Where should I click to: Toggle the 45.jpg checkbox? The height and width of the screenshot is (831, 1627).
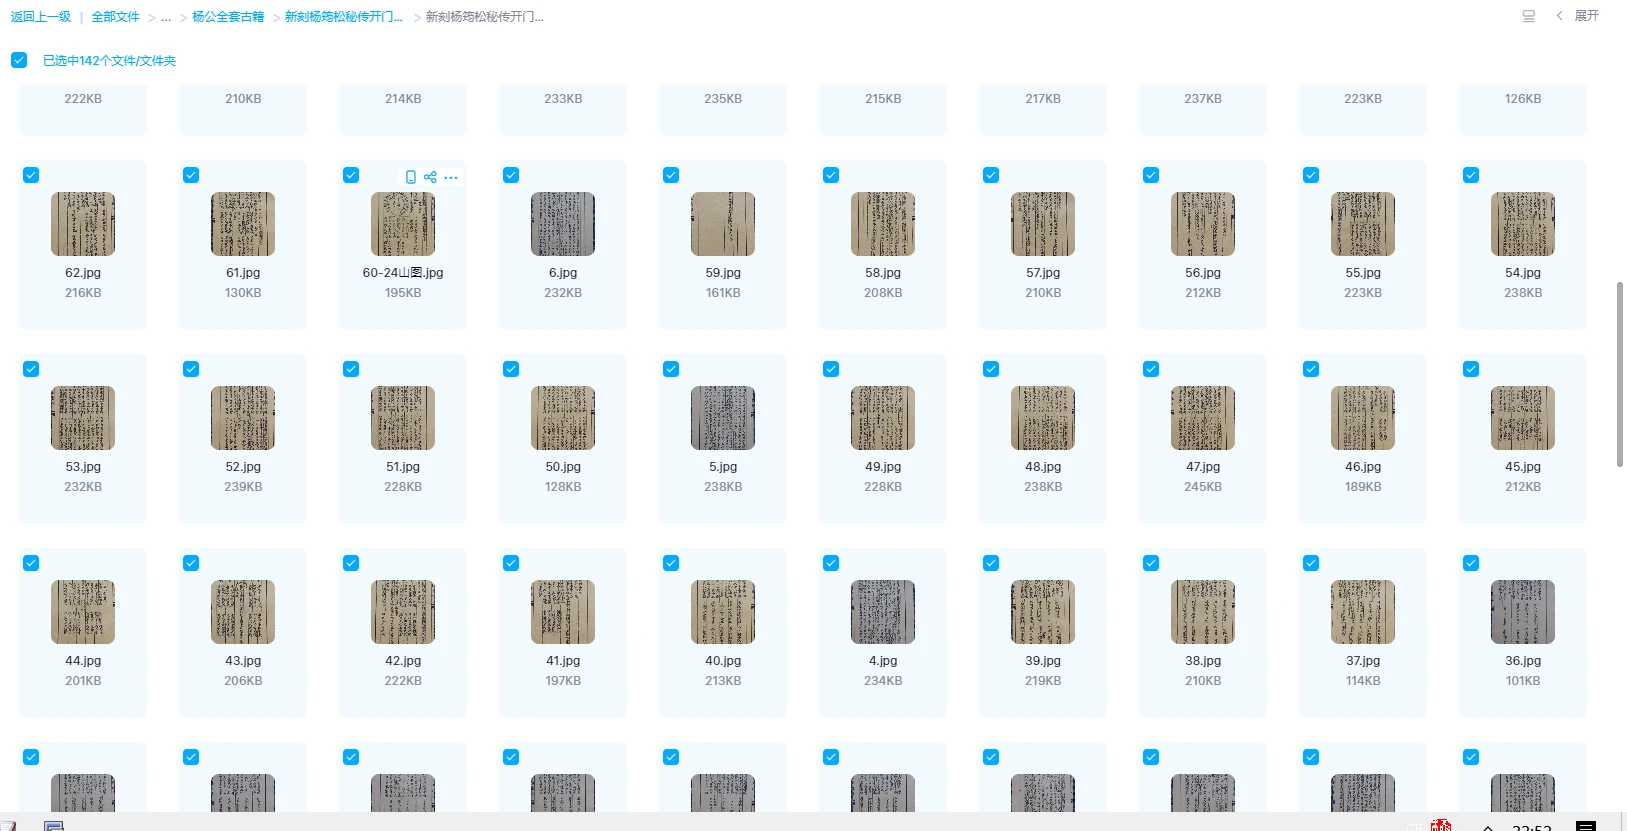(1471, 369)
